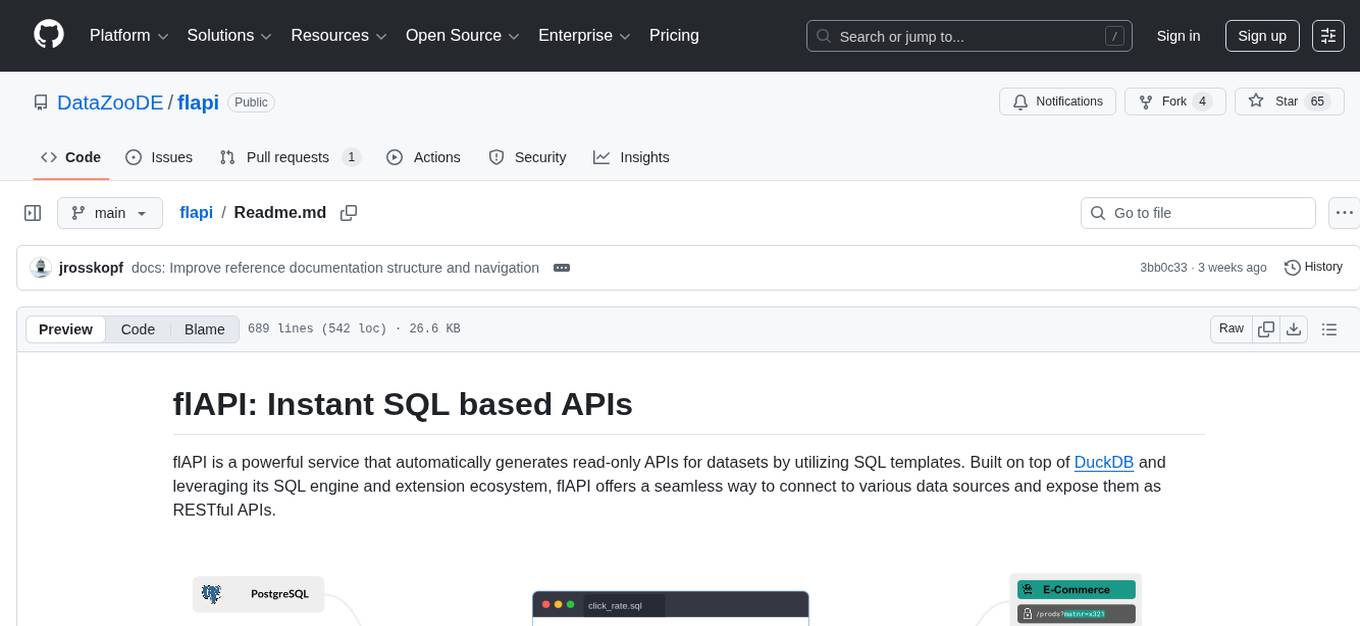The height and width of the screenshot is (626, 1360).
Task: Switch to the Pull requests tab
Action: (x=288, y=157)
